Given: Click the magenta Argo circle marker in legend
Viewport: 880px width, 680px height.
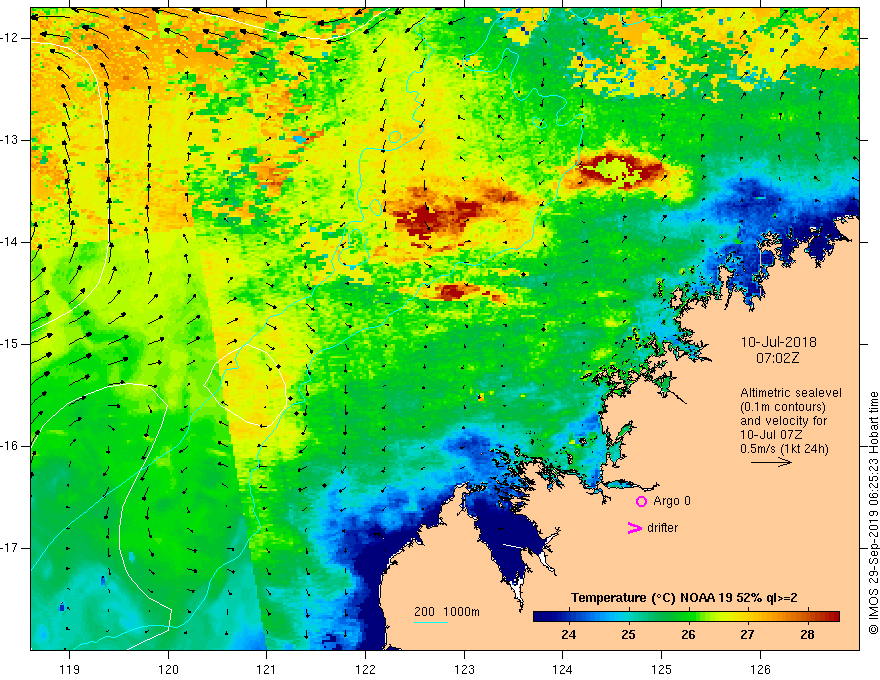Looking at the screenshot, I should point(641,501).
